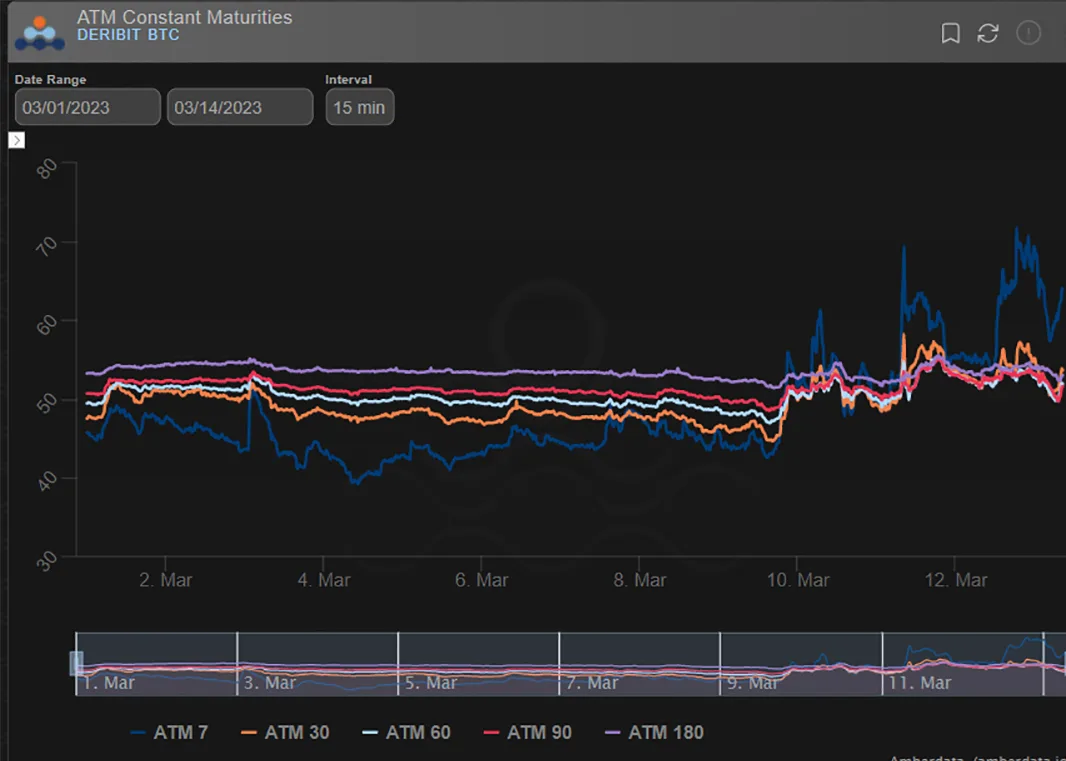Click the 12. Mar x-axis label
The image size is (1066, 761).
pos(956,580)
